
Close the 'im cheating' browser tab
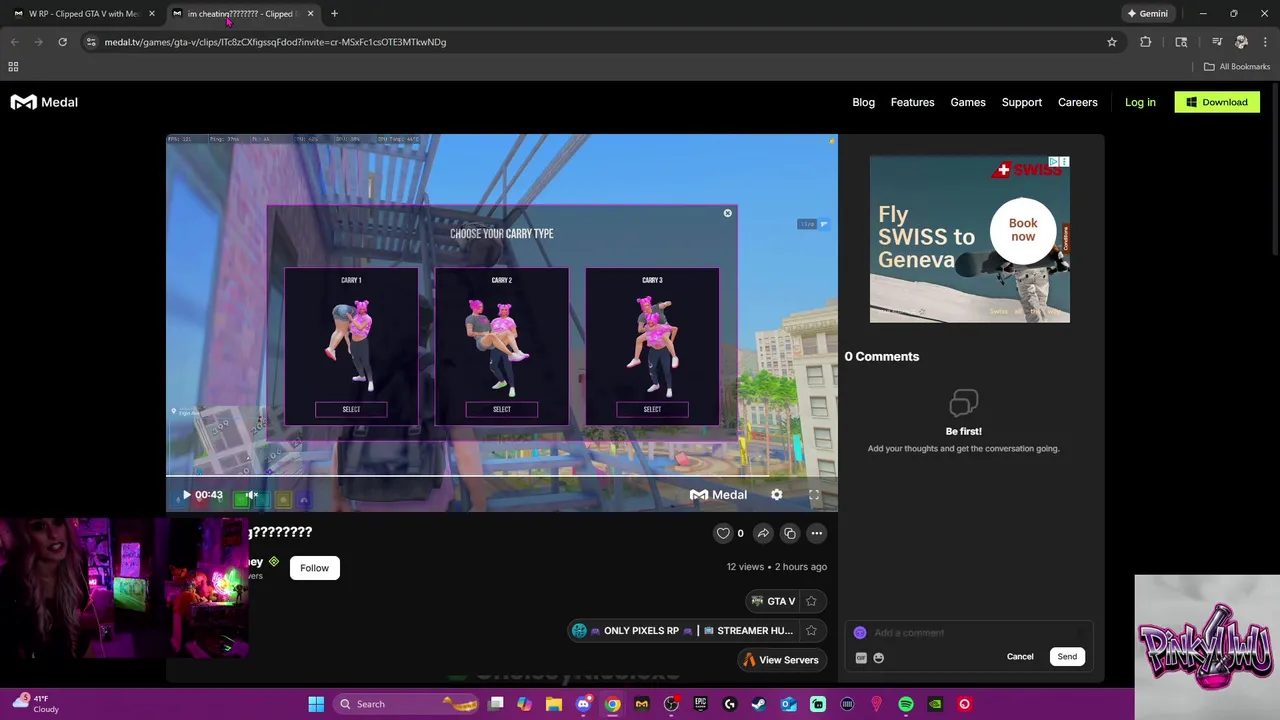click(x=310, y=14)
